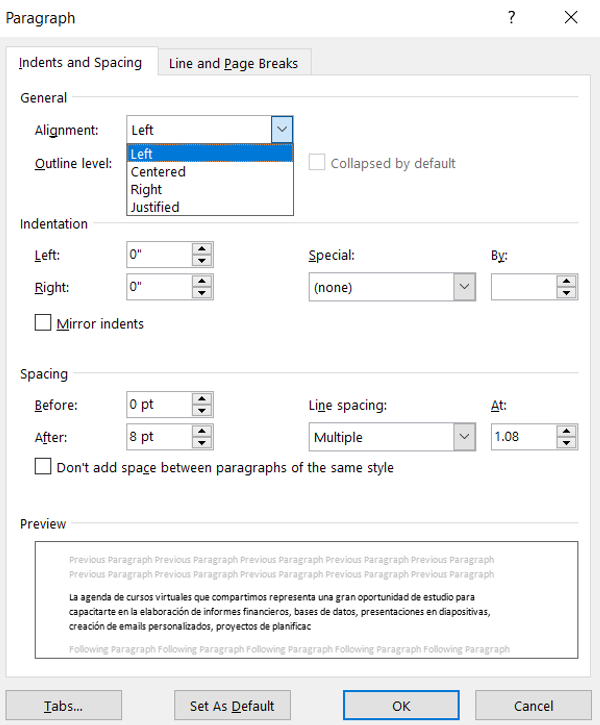
Task: Decrease the After spacing down arrow
Action: point(202,442)
